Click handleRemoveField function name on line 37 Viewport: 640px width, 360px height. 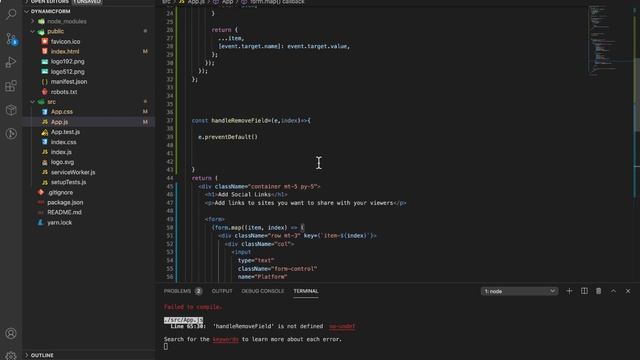pyautogui.click(x=240, y=120)
